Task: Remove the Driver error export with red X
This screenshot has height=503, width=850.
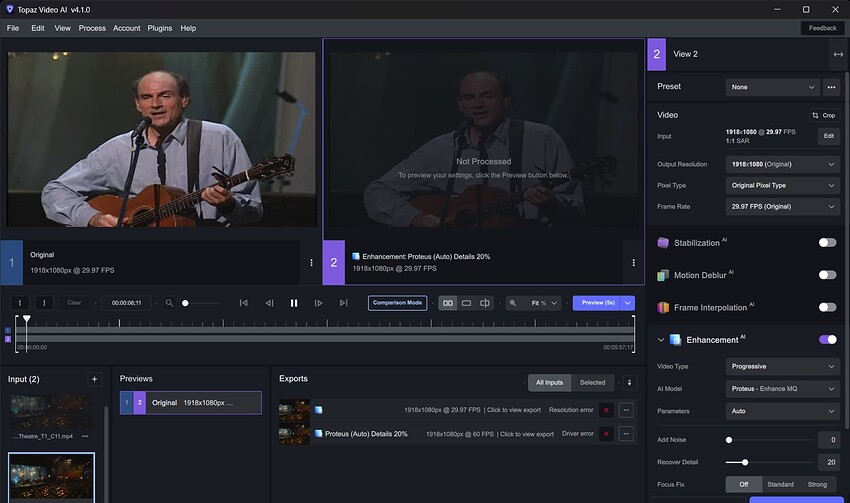Action: pyautogui.click(x=606, y=434)
